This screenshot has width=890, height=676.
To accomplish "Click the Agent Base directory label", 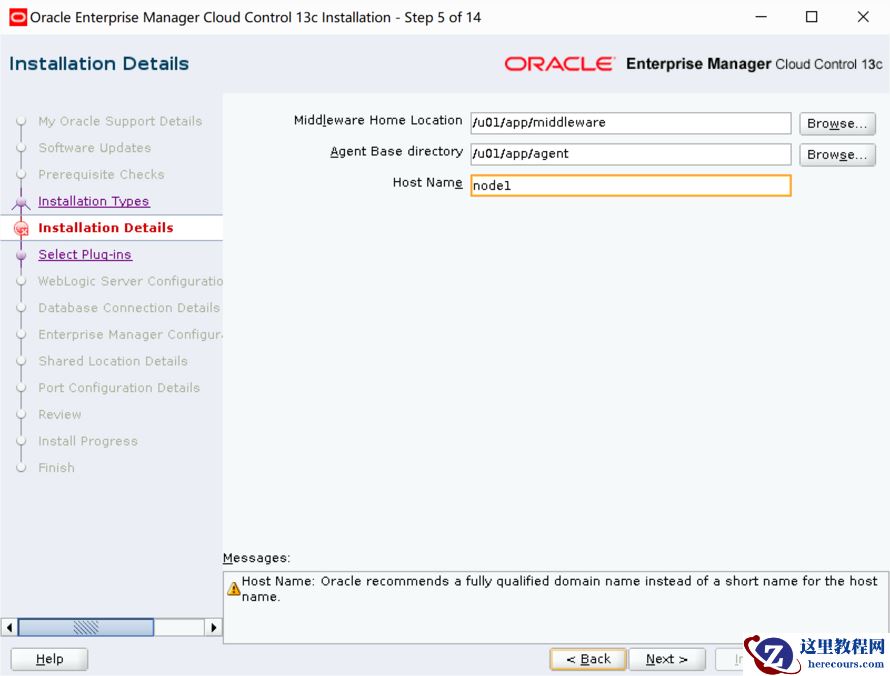I will point(396,152).
